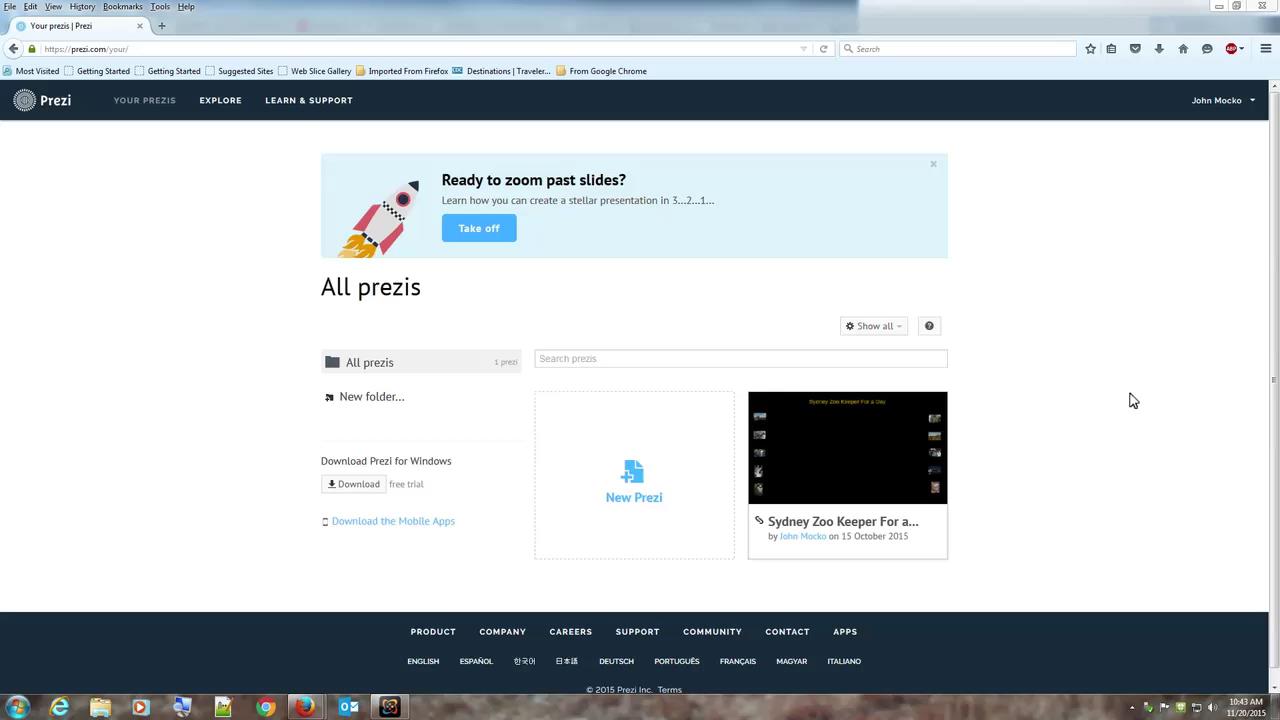Image resolution: width=1280 pixels, height=720 pixels.
Task: Open Download the Mobile Apps link
Action: pyautogui.click(x=393, y=521)
